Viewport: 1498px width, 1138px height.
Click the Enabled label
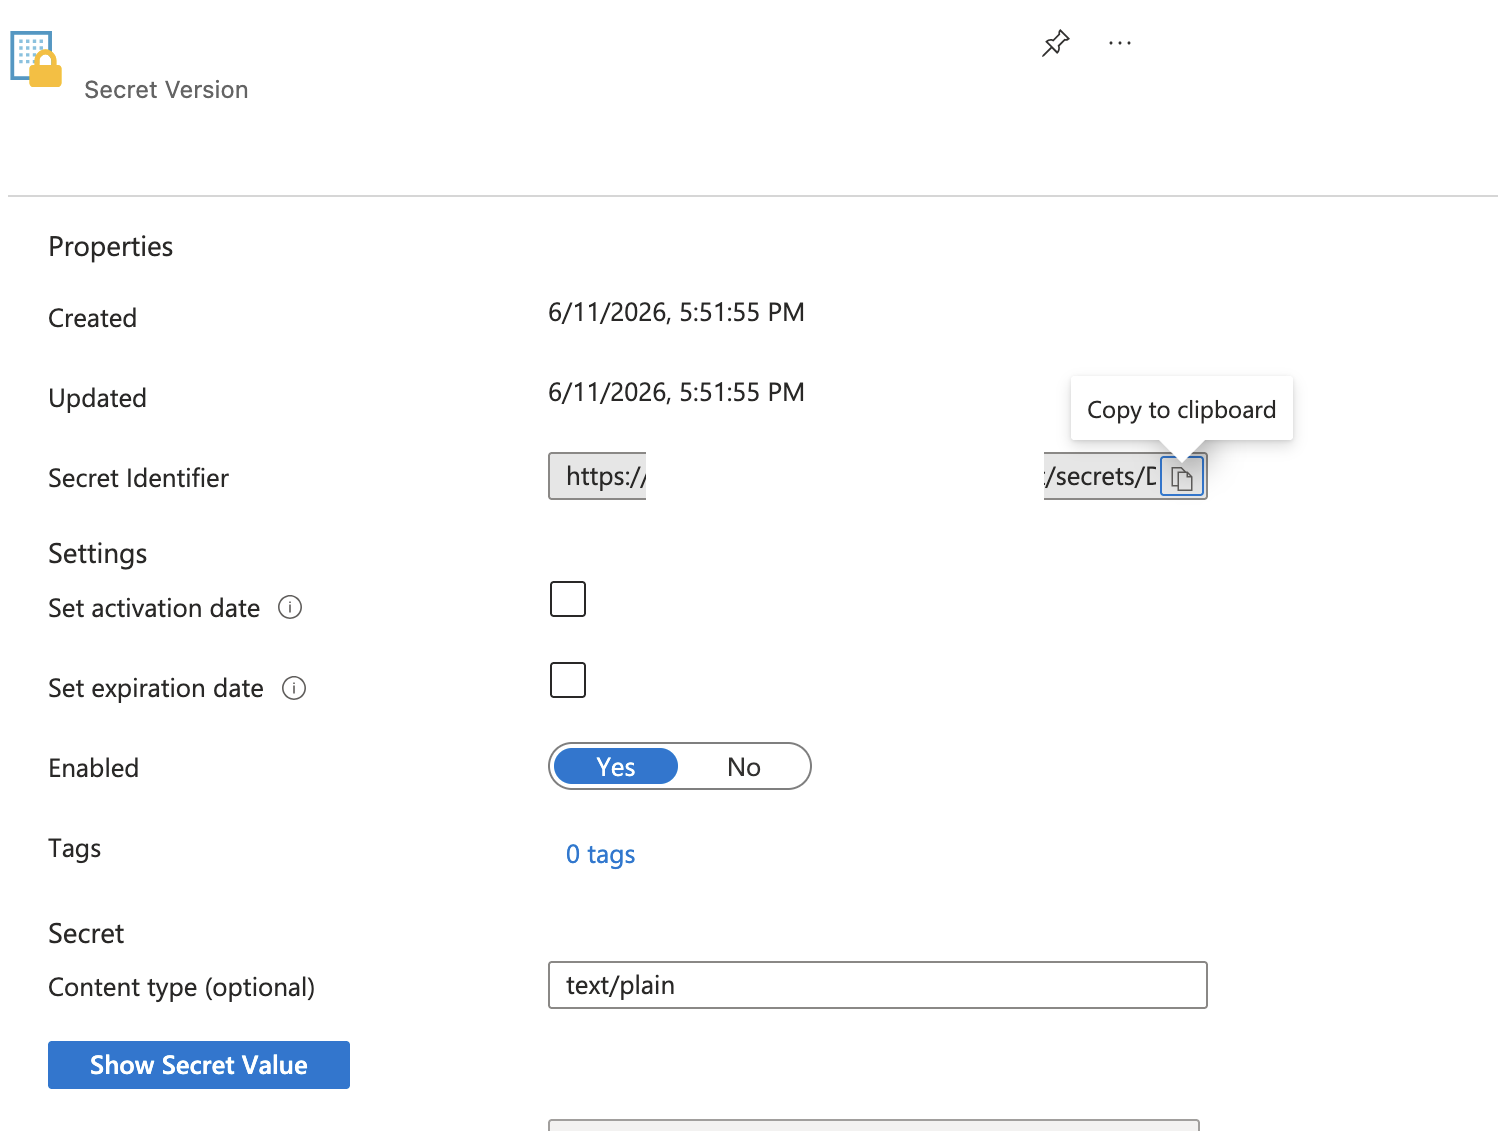tap(94, 768)
